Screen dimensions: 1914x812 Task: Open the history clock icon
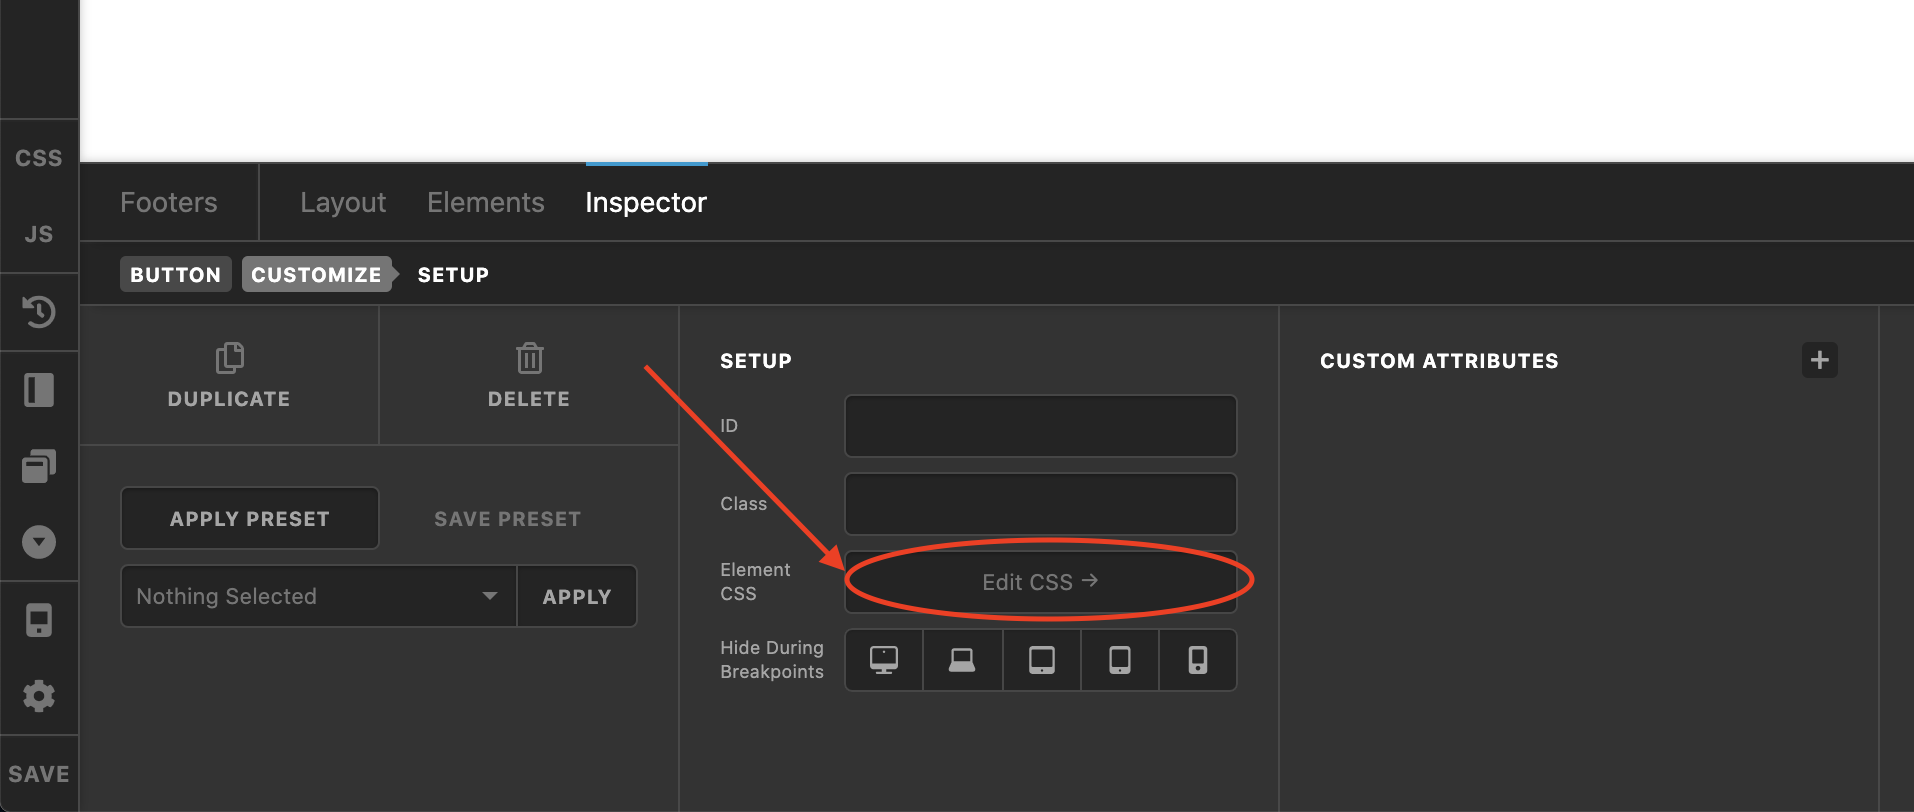(x=39, y=312)
